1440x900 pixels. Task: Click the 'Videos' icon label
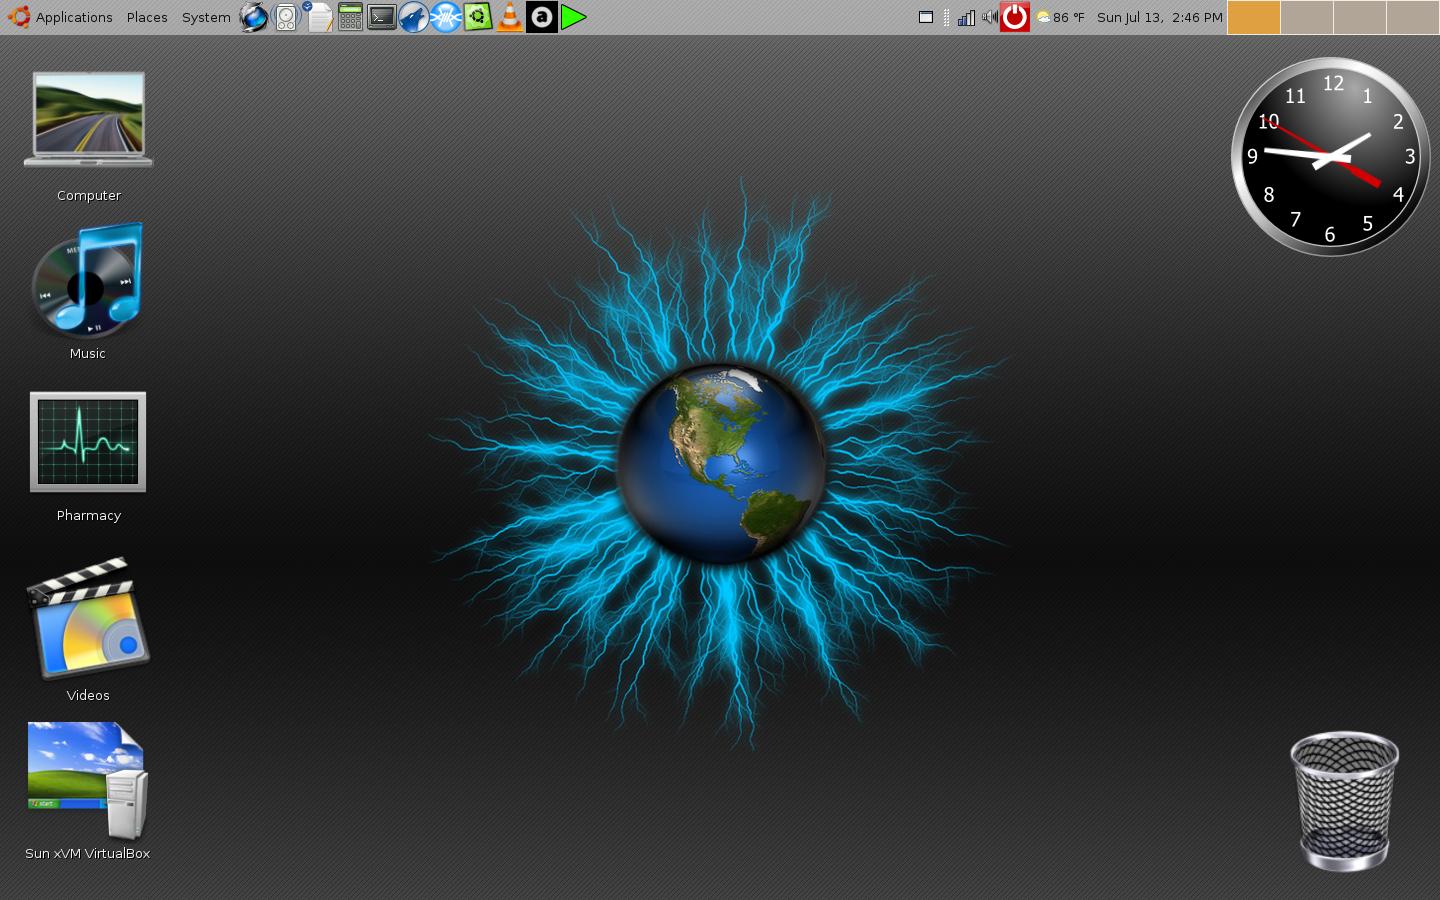coord(88,696)
